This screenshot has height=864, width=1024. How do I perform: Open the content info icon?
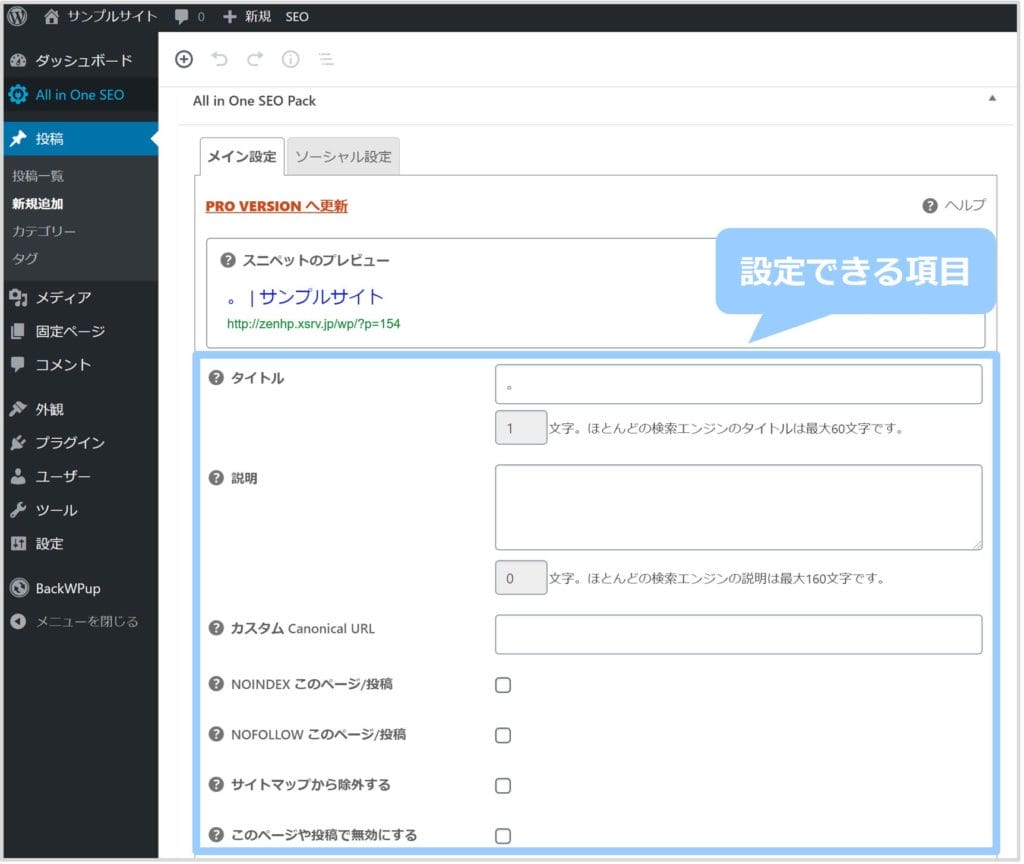pos(291,59)
